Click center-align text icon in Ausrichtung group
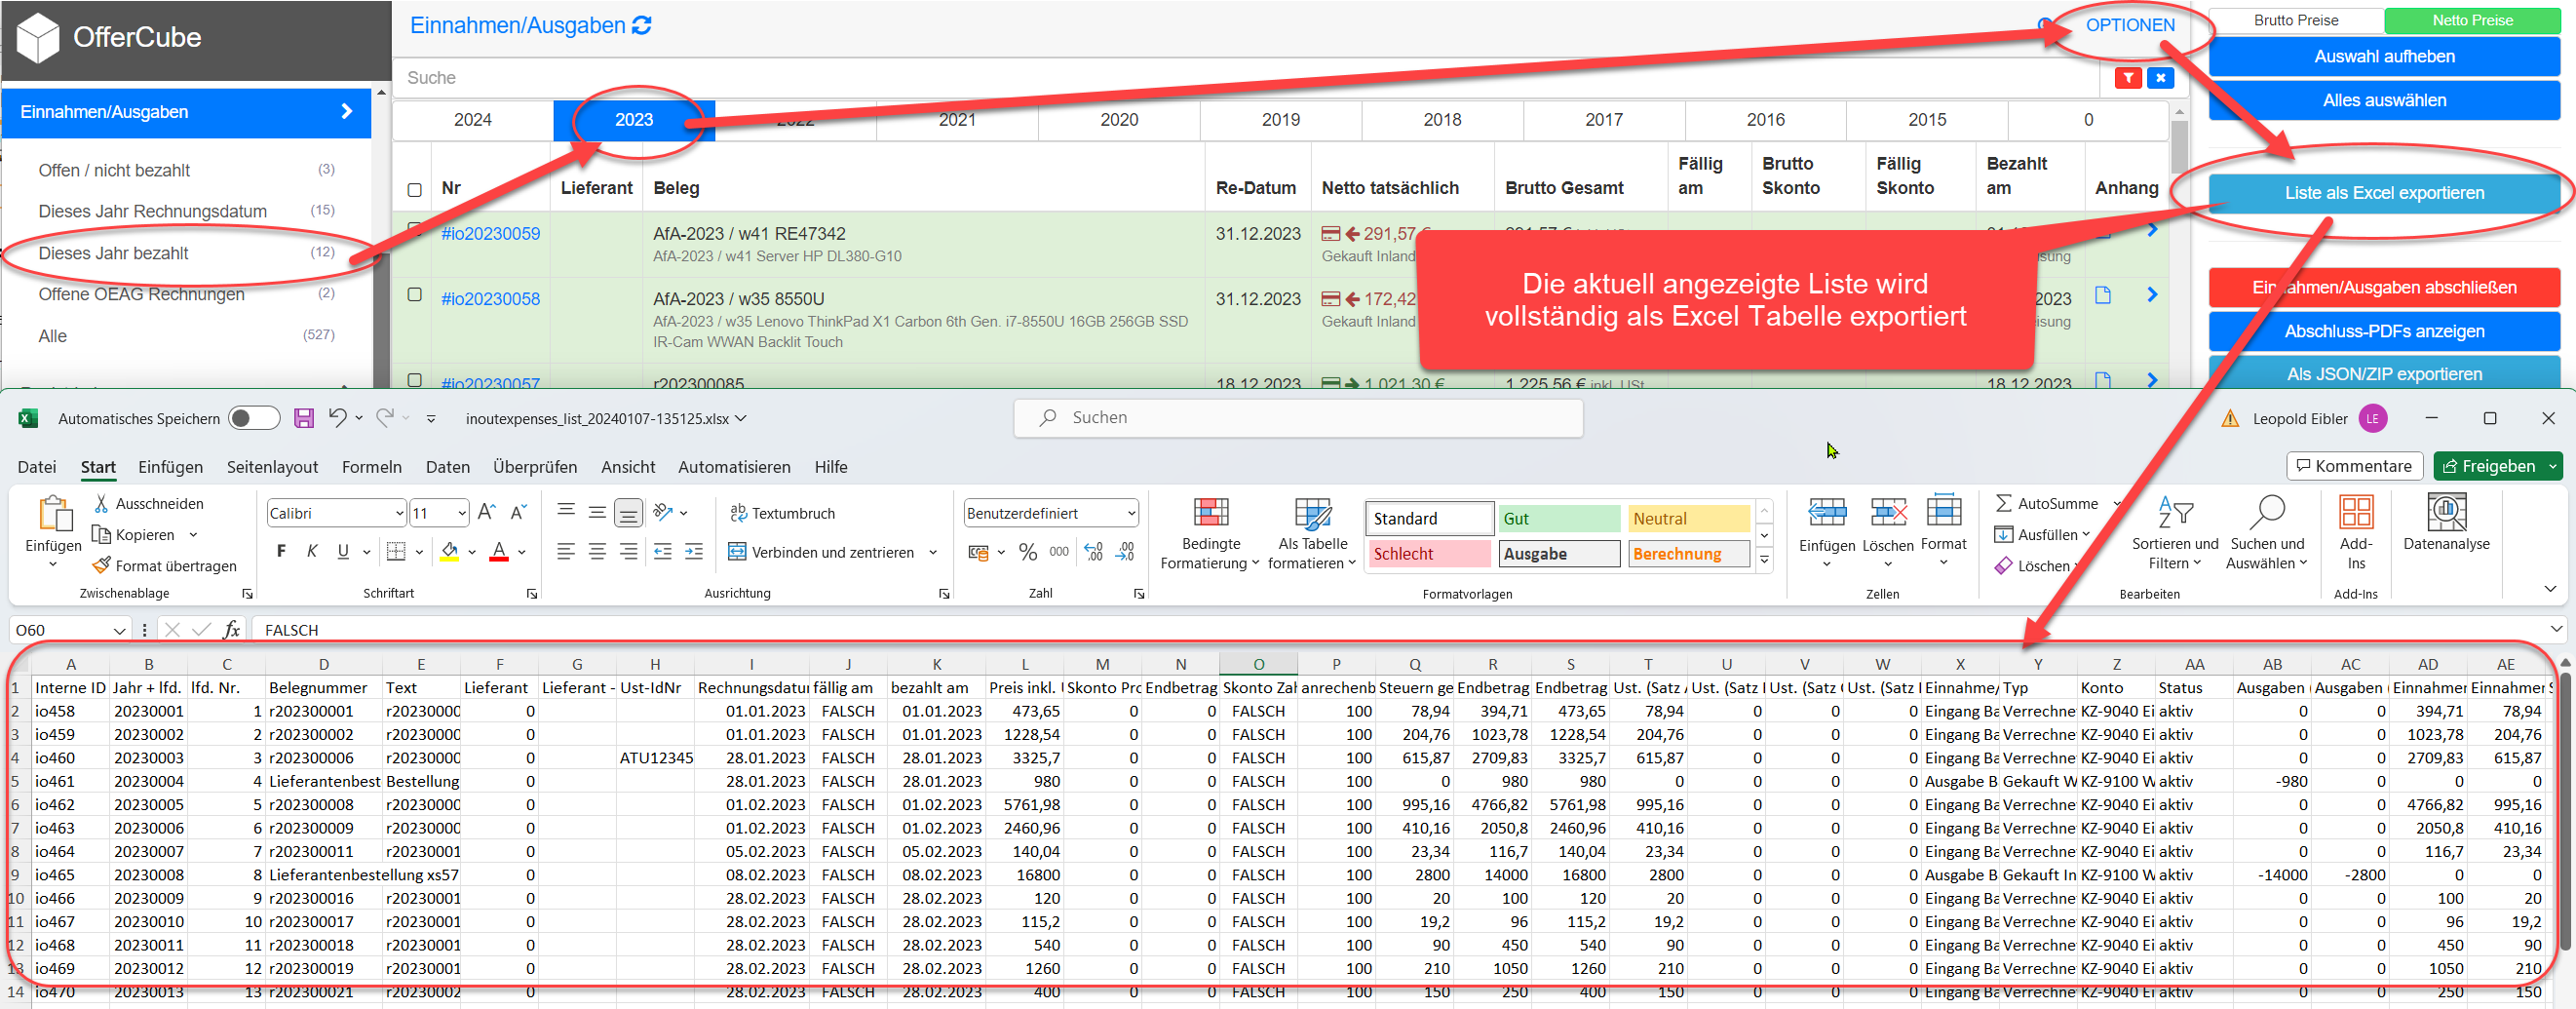Screen dimensions: 2576x1009 [x=597, y=551]
